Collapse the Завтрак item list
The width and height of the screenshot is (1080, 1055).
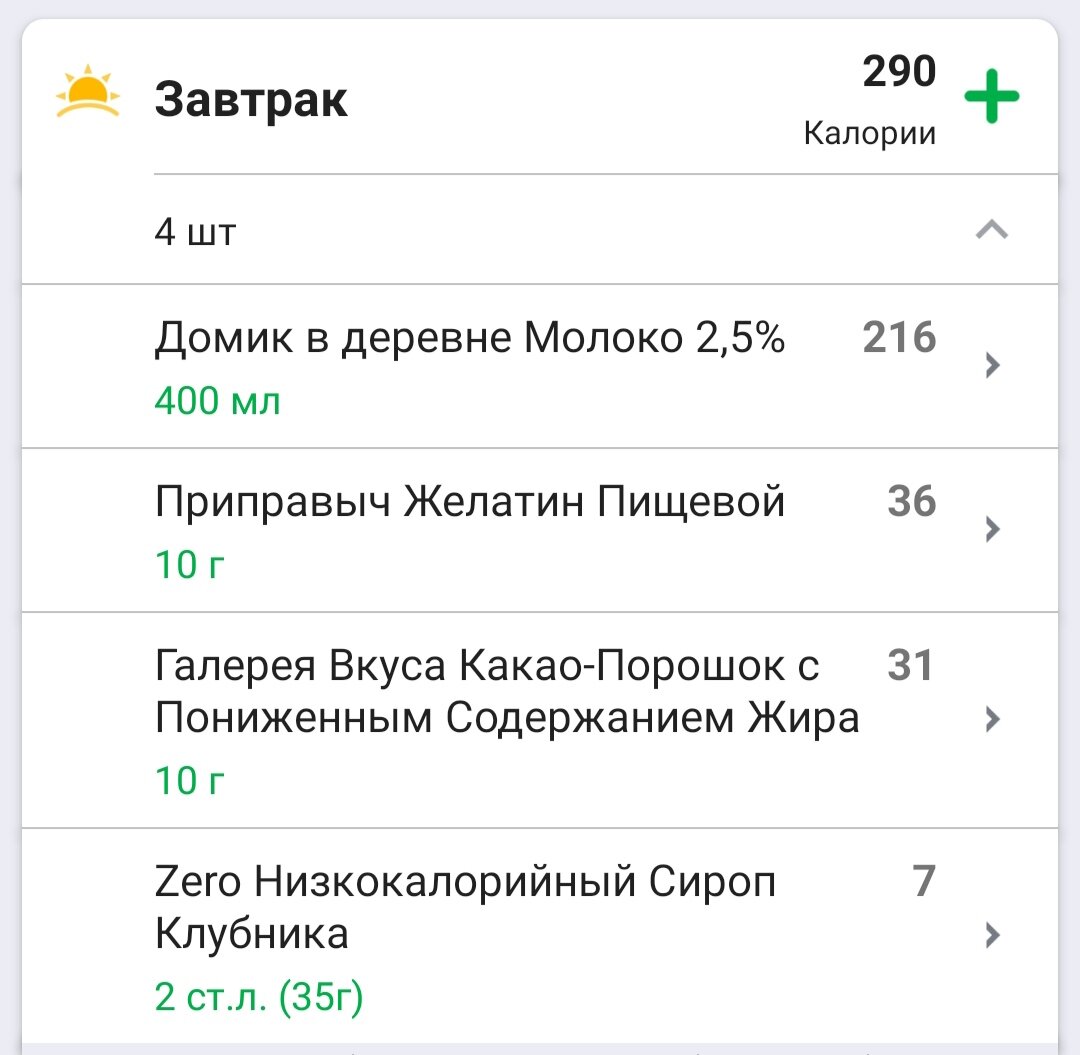coord(990,229)
